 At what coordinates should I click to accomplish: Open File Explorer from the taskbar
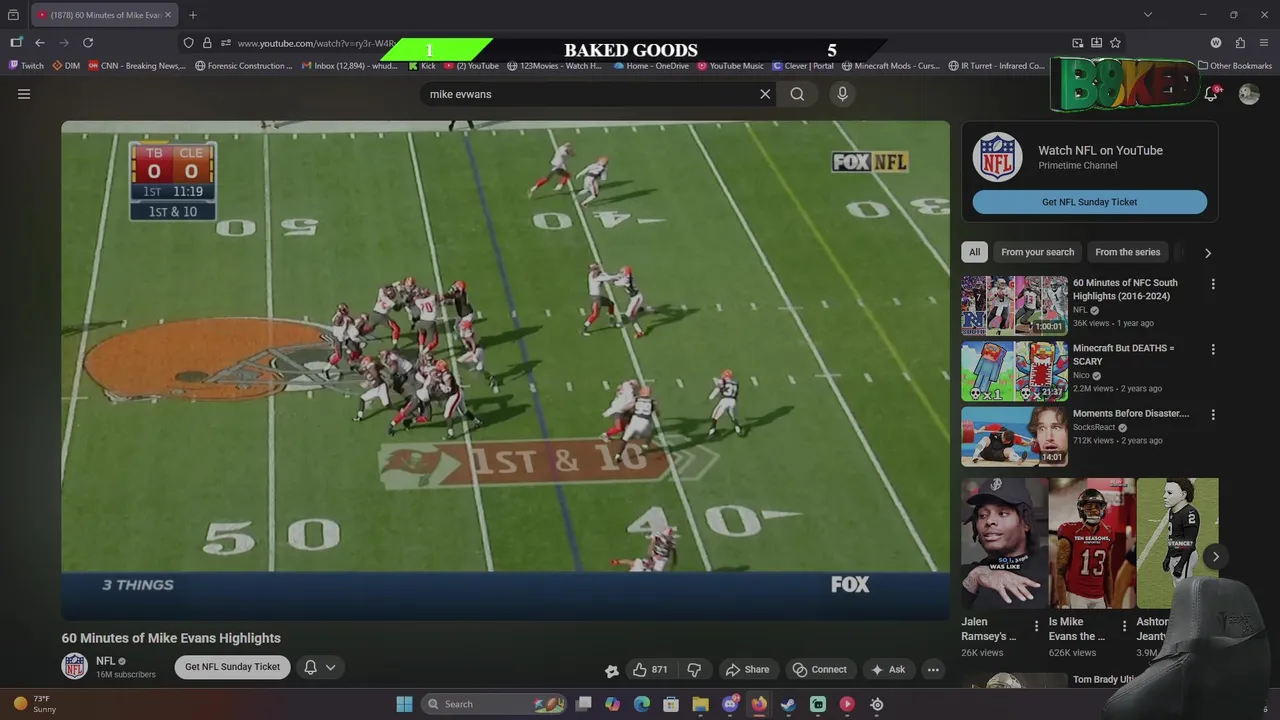(x=700, y=704)
